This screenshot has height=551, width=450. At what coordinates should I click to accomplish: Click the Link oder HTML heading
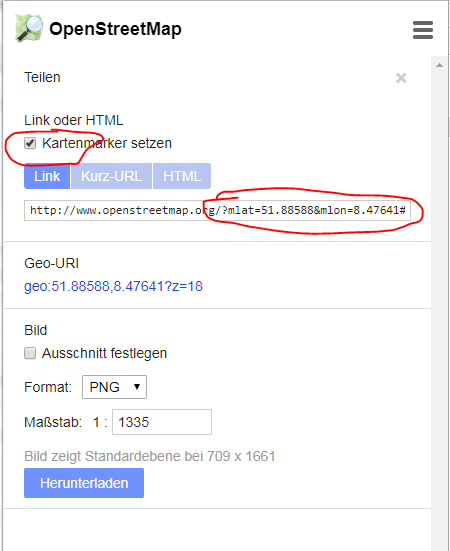[x=74, y=120]
